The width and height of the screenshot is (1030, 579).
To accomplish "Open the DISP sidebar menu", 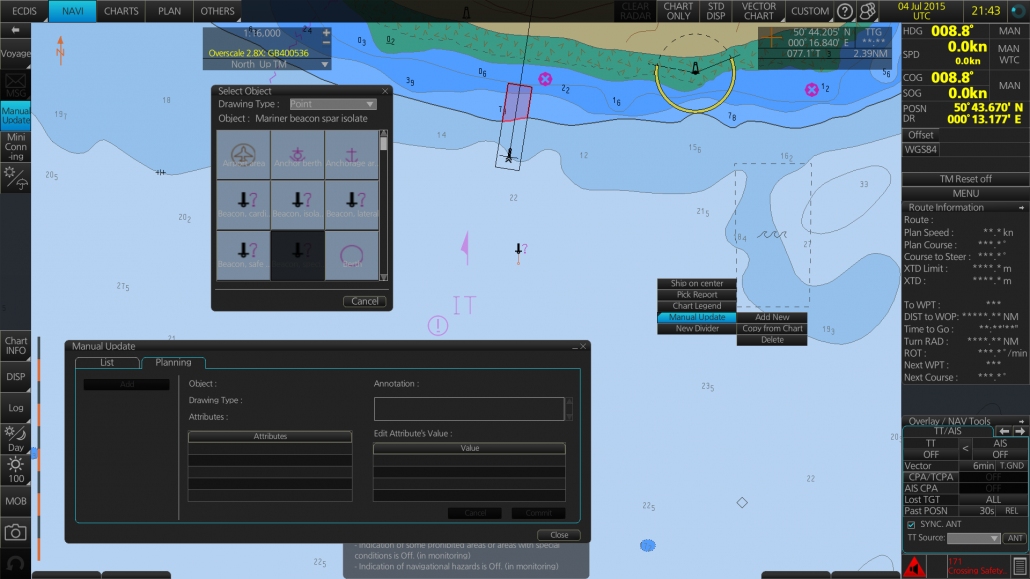I will (x=15, y=377).
